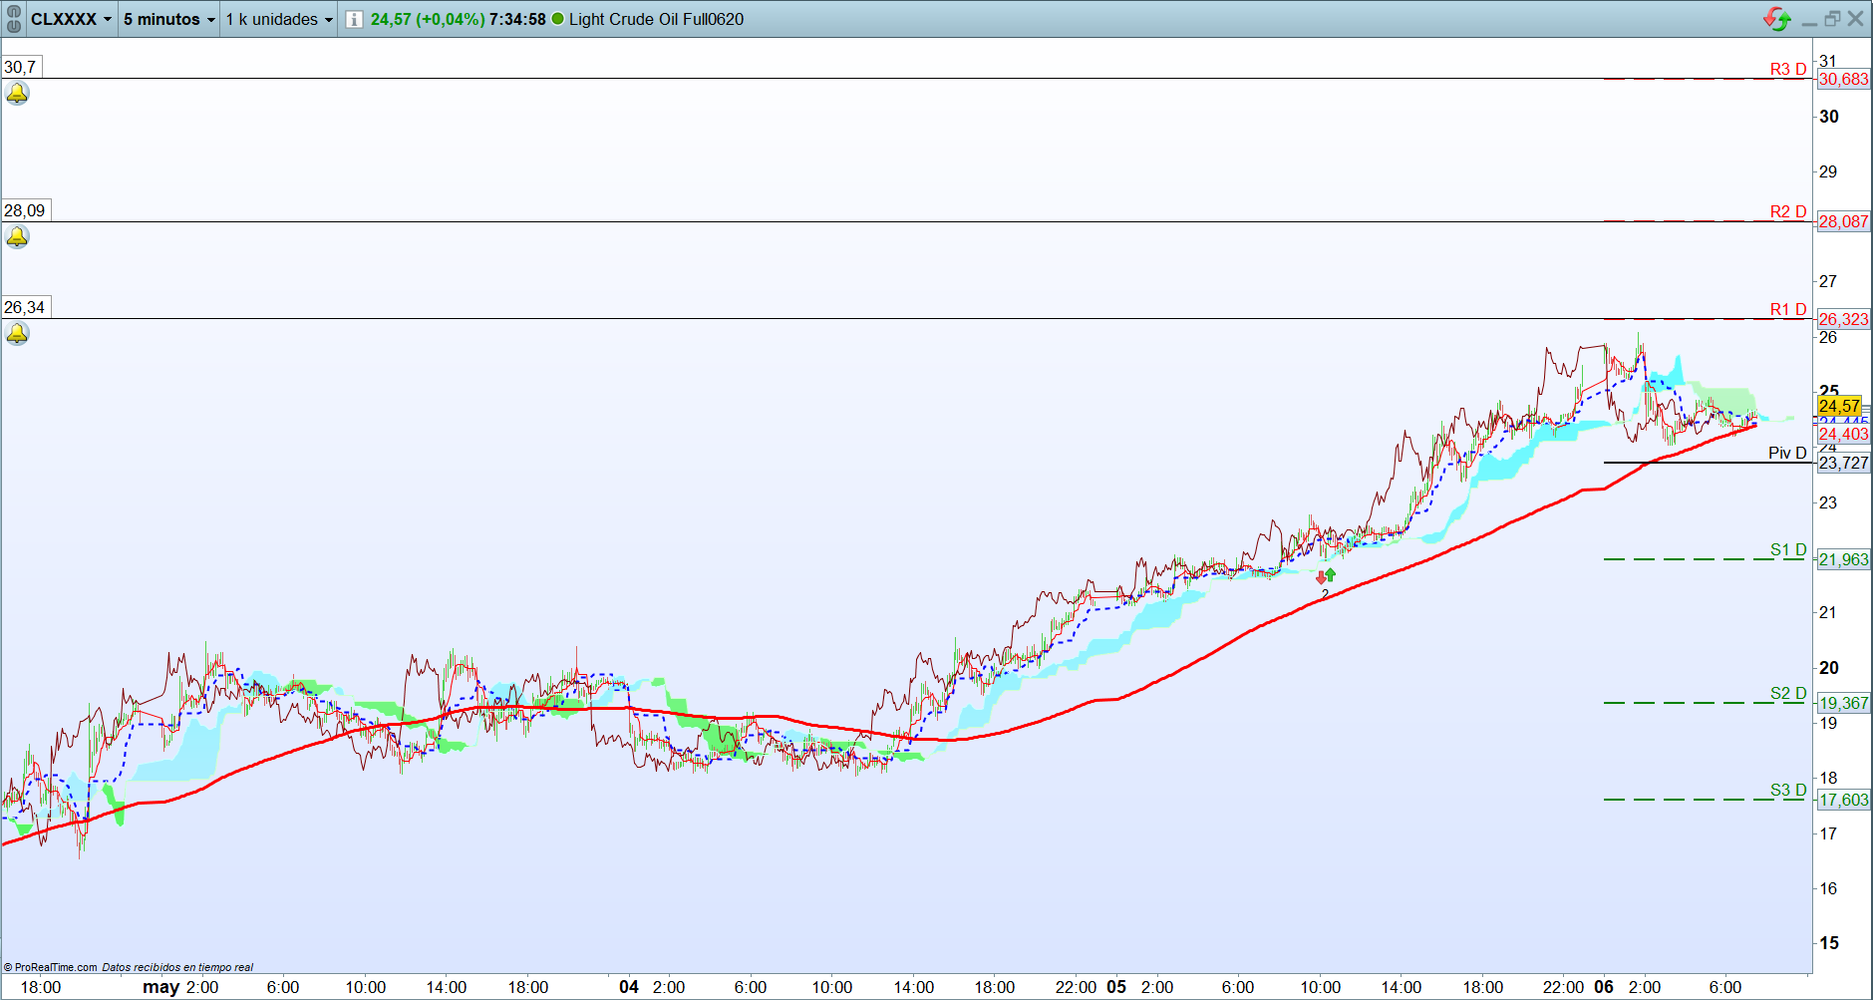Expand the 1 k unidades dropdown
Image resolution: width=1873 pixels, height=1000 pixels.
pyautogui.click(x=279, y=19)
